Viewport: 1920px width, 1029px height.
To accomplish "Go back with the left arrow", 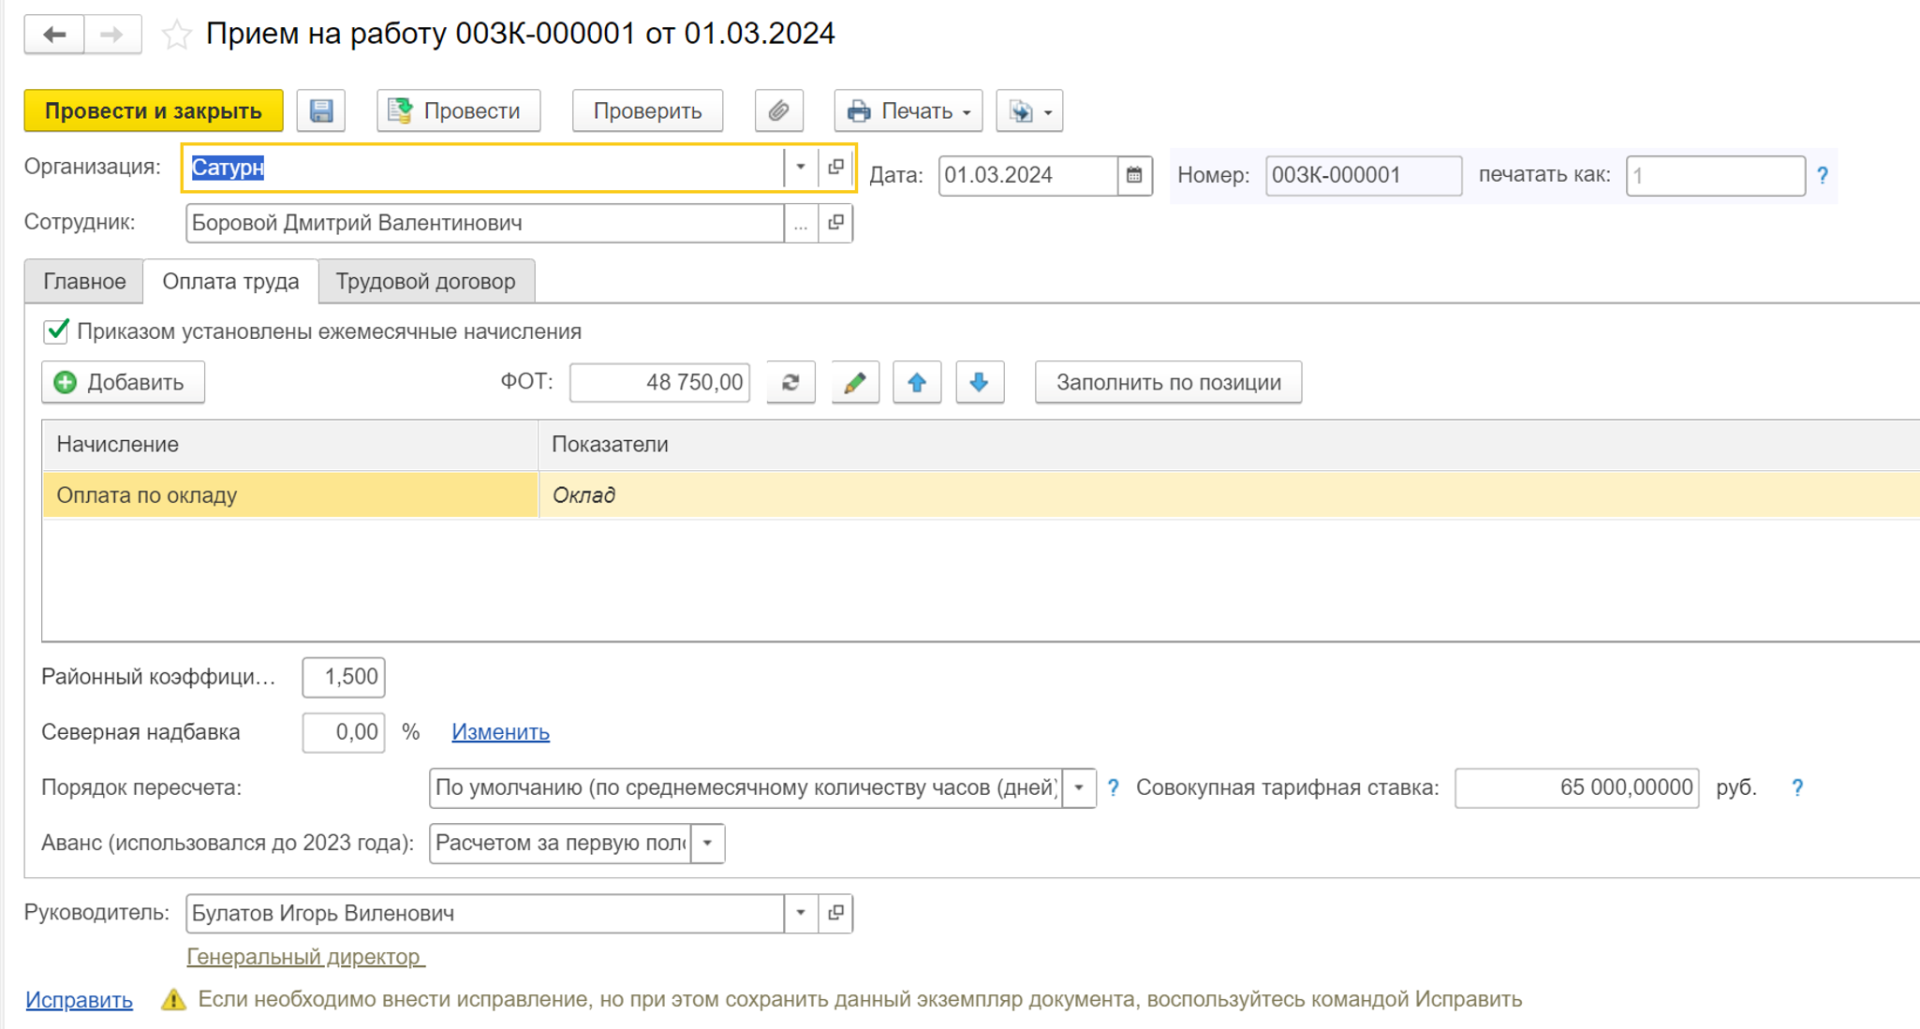I will (x=55, y=34).
